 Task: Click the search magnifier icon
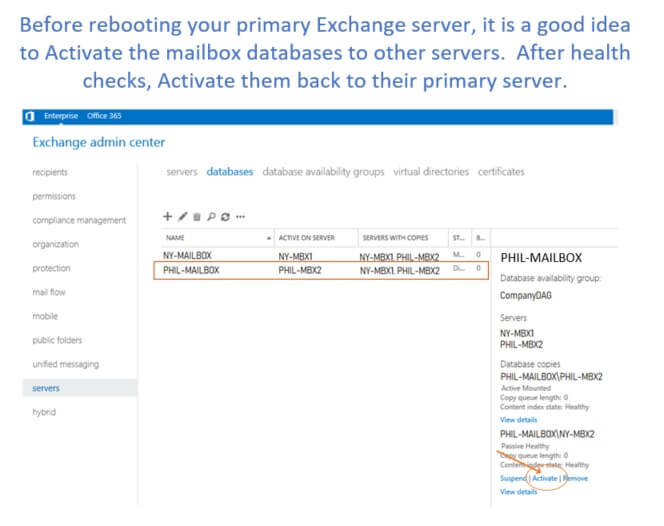click(211, 217)
